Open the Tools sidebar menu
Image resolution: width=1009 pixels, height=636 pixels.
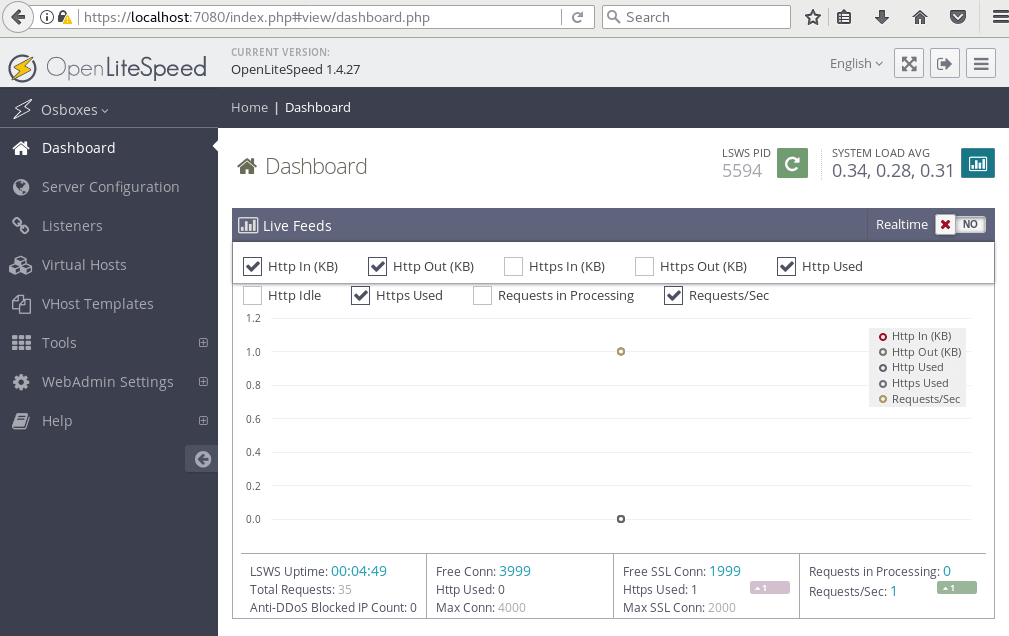click(x=109, y=343)
